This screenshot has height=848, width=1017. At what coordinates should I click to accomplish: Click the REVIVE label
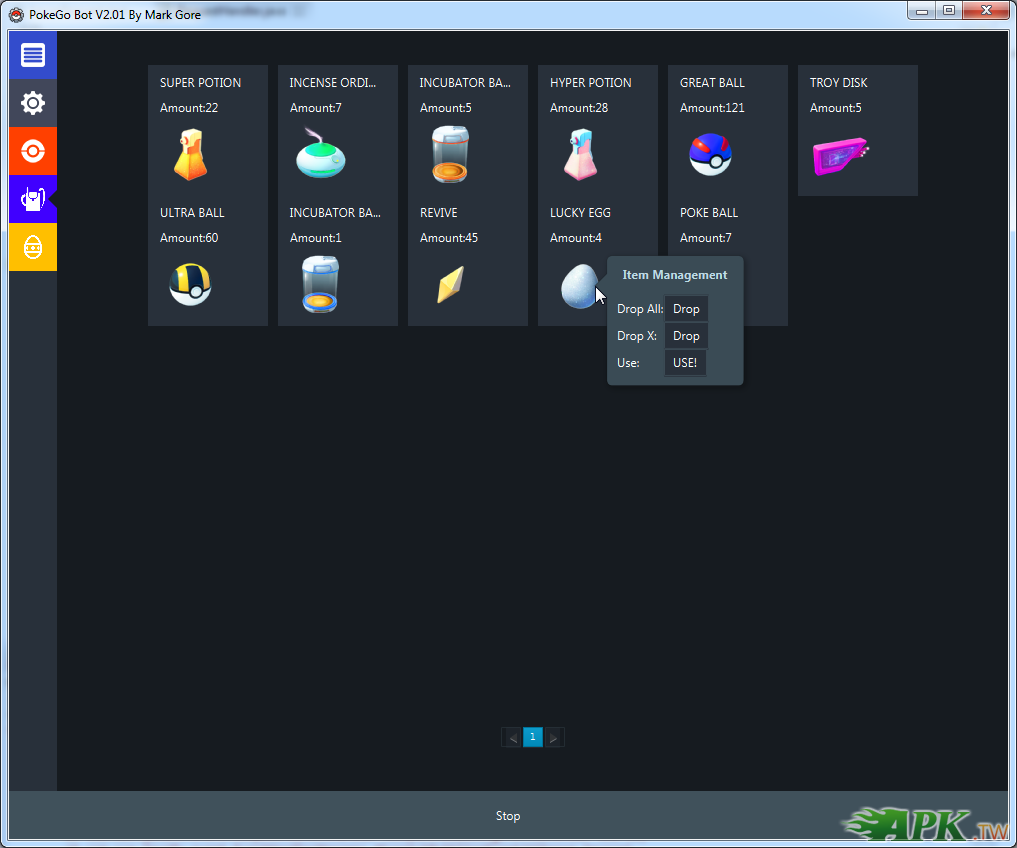click(438, 213)
